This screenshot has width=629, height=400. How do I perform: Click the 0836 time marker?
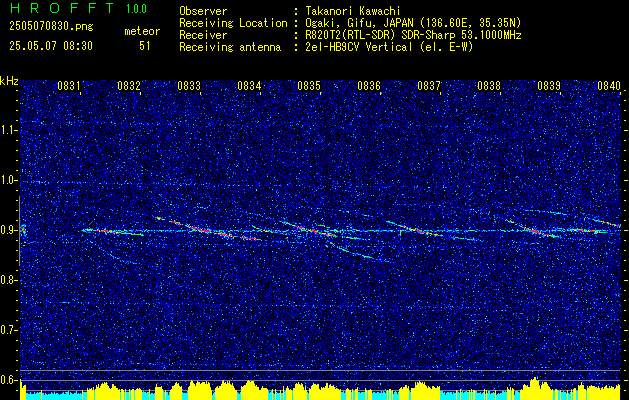(x=369, y=85)
